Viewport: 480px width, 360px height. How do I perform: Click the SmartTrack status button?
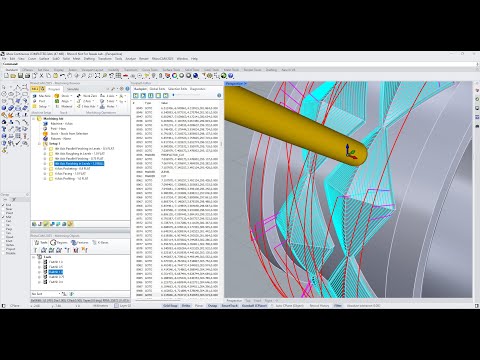coord(230,305)
